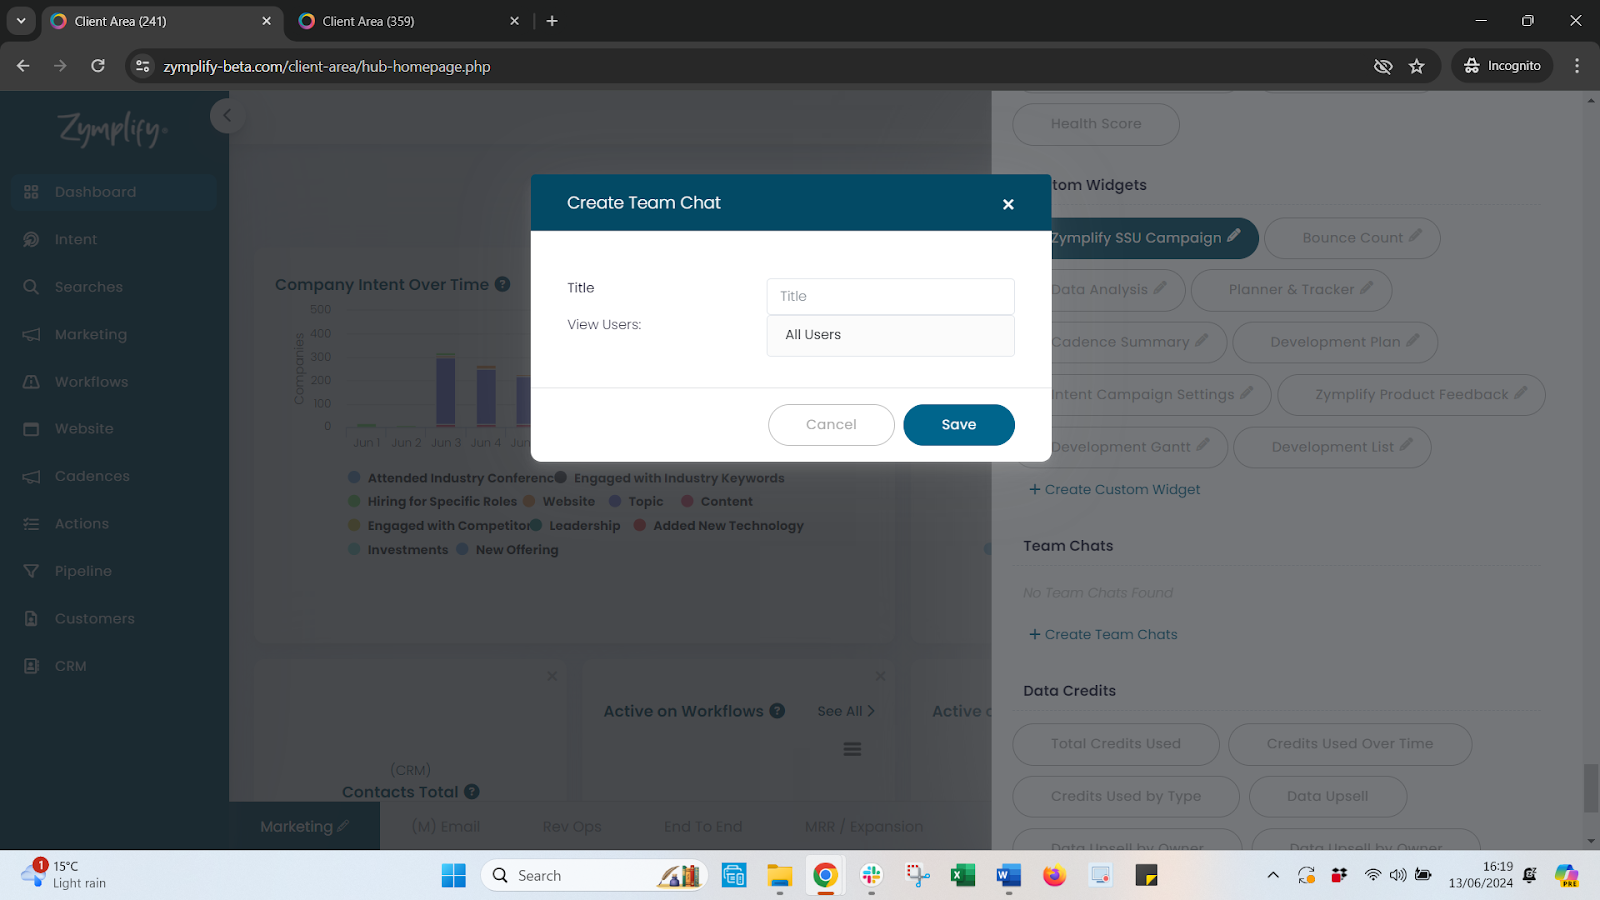Toggle the Health Score widget

1095,124
